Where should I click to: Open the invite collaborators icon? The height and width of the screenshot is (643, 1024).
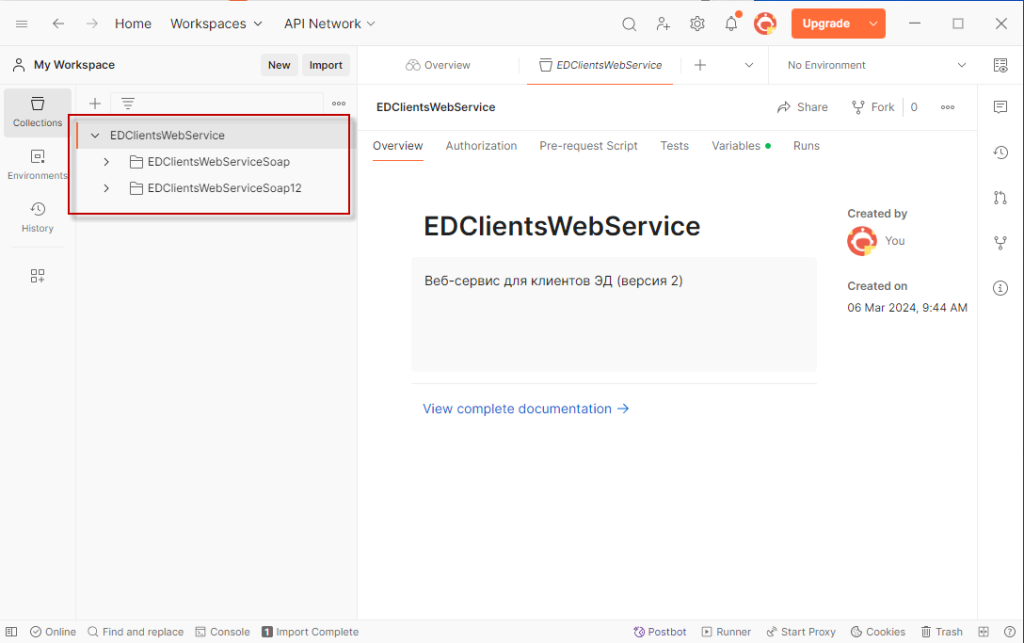tap(663, 24)
